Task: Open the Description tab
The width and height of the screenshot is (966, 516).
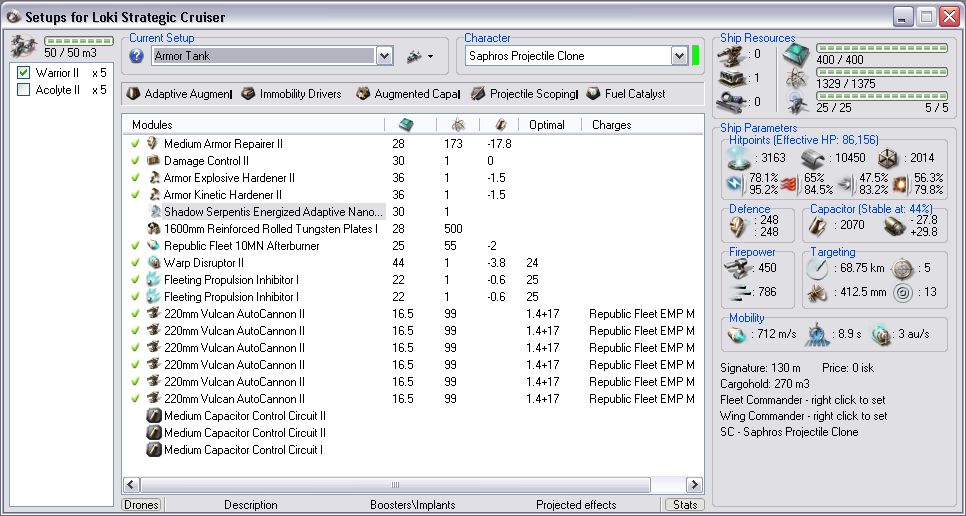Action: click(x=250, y=505)
